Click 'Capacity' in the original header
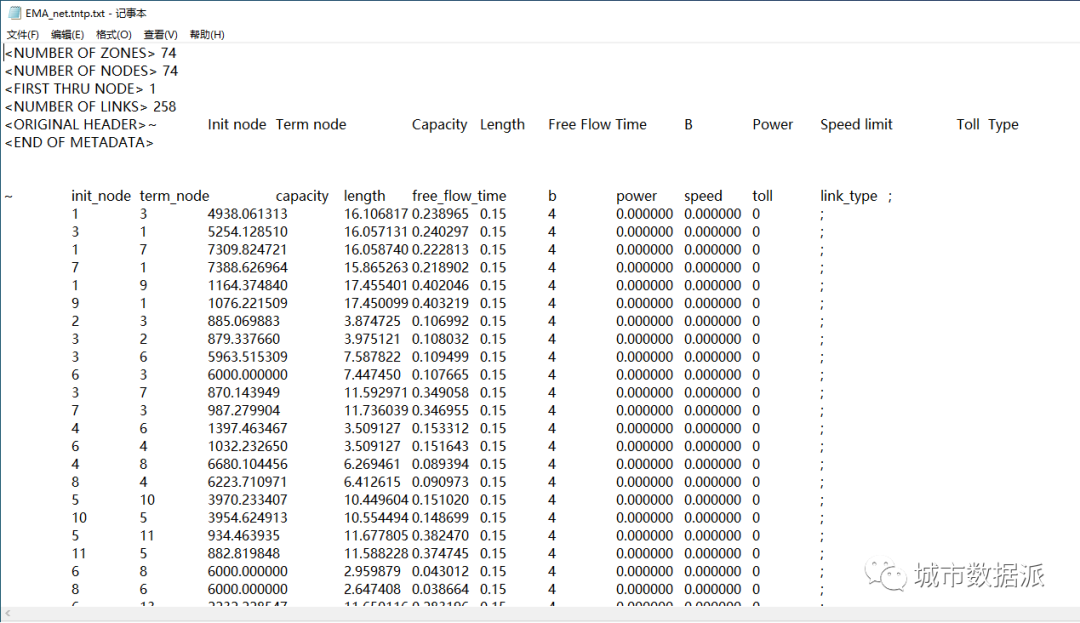 tap(439, 125)
